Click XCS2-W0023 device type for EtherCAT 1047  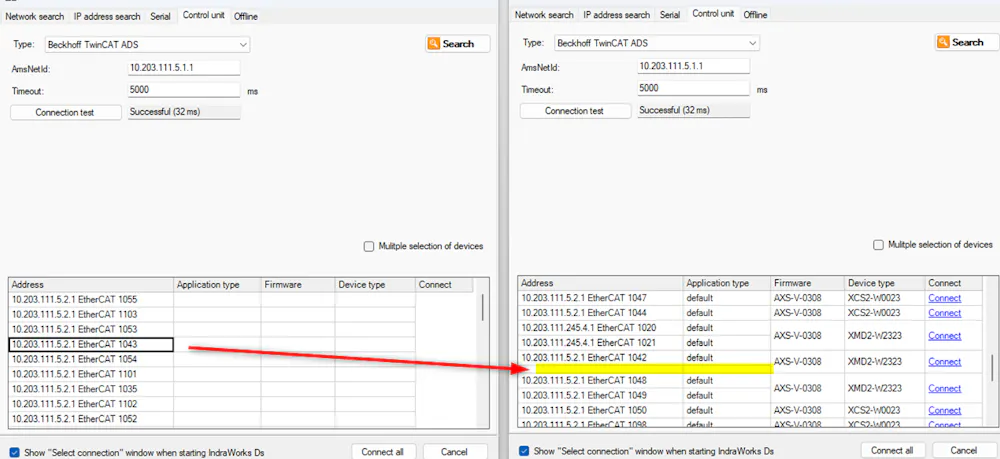(x=874, y=298)
